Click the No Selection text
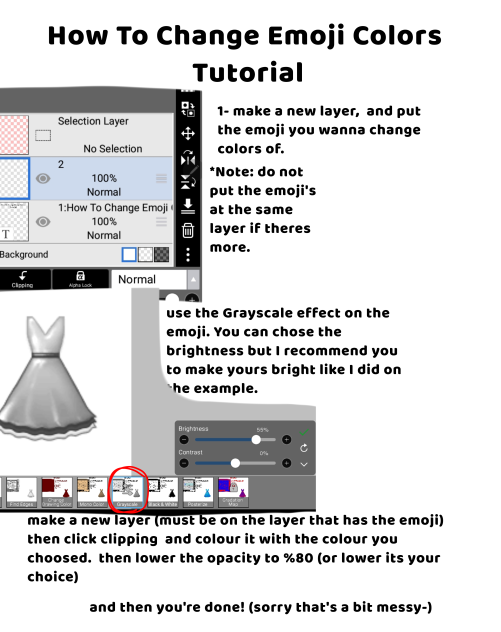The height and width of the screenshot is (632, 501). [x=113, y=149]
